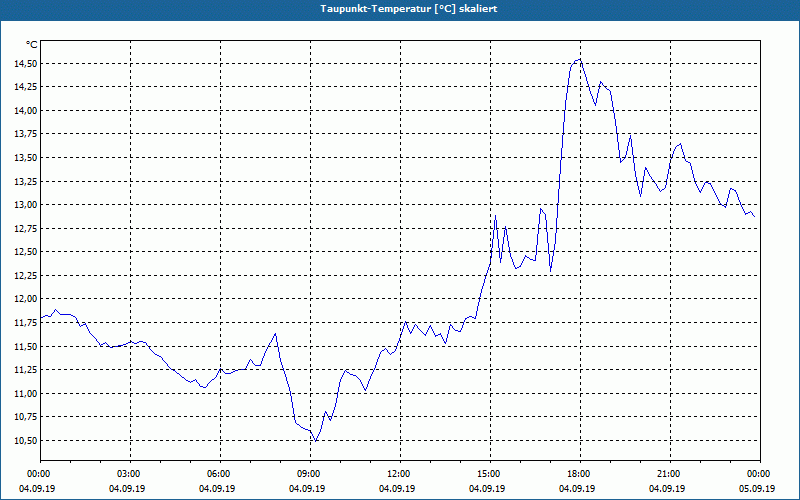Viewport: 800px width, 500px height.
Task: Click the 13,25 y-axis label
Action: click(24, 182)
